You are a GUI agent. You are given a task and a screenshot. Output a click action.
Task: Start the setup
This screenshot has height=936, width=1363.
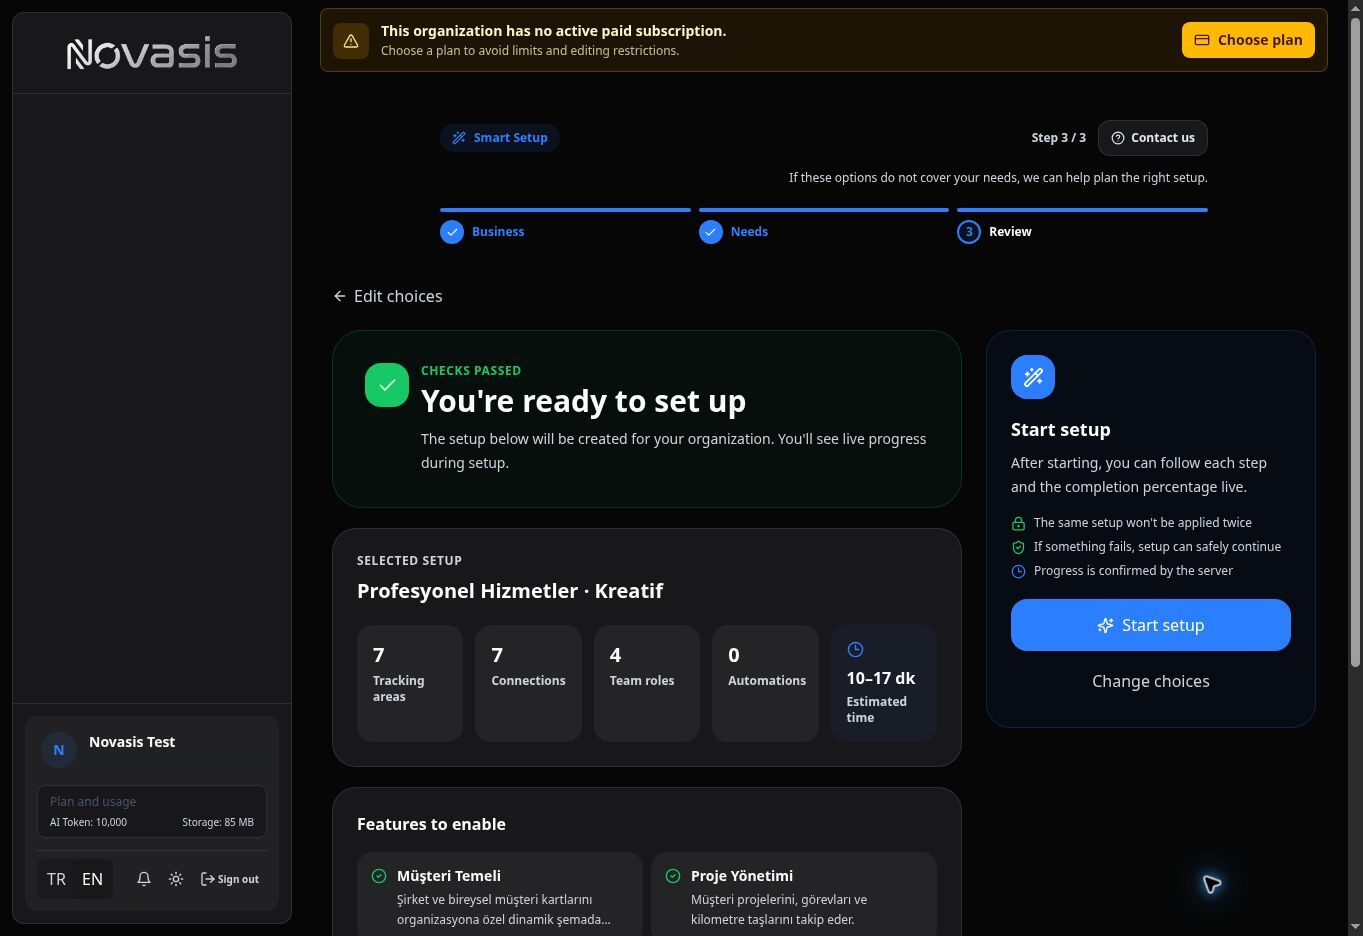point(1151,625)
